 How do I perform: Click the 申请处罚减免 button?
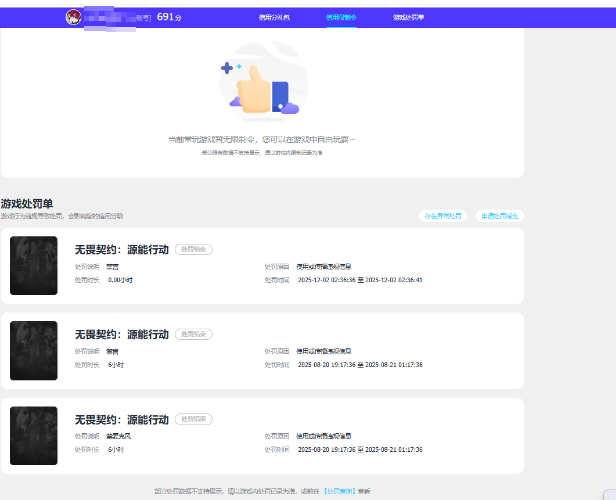[x=500, y=216]
